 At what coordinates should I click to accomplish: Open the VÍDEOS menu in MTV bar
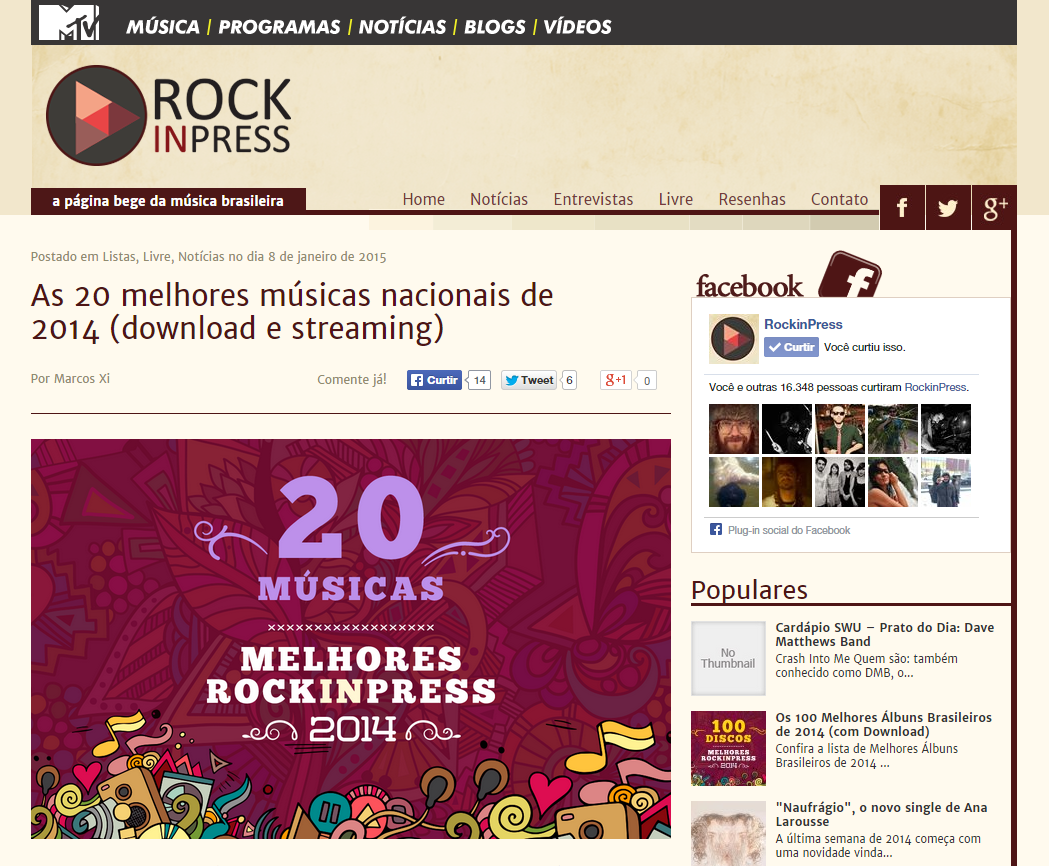click(577, 27)
